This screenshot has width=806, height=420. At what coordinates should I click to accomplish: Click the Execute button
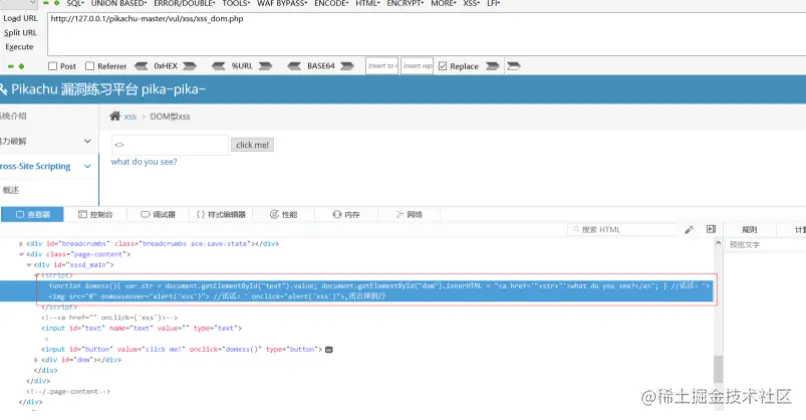(19, 47)
